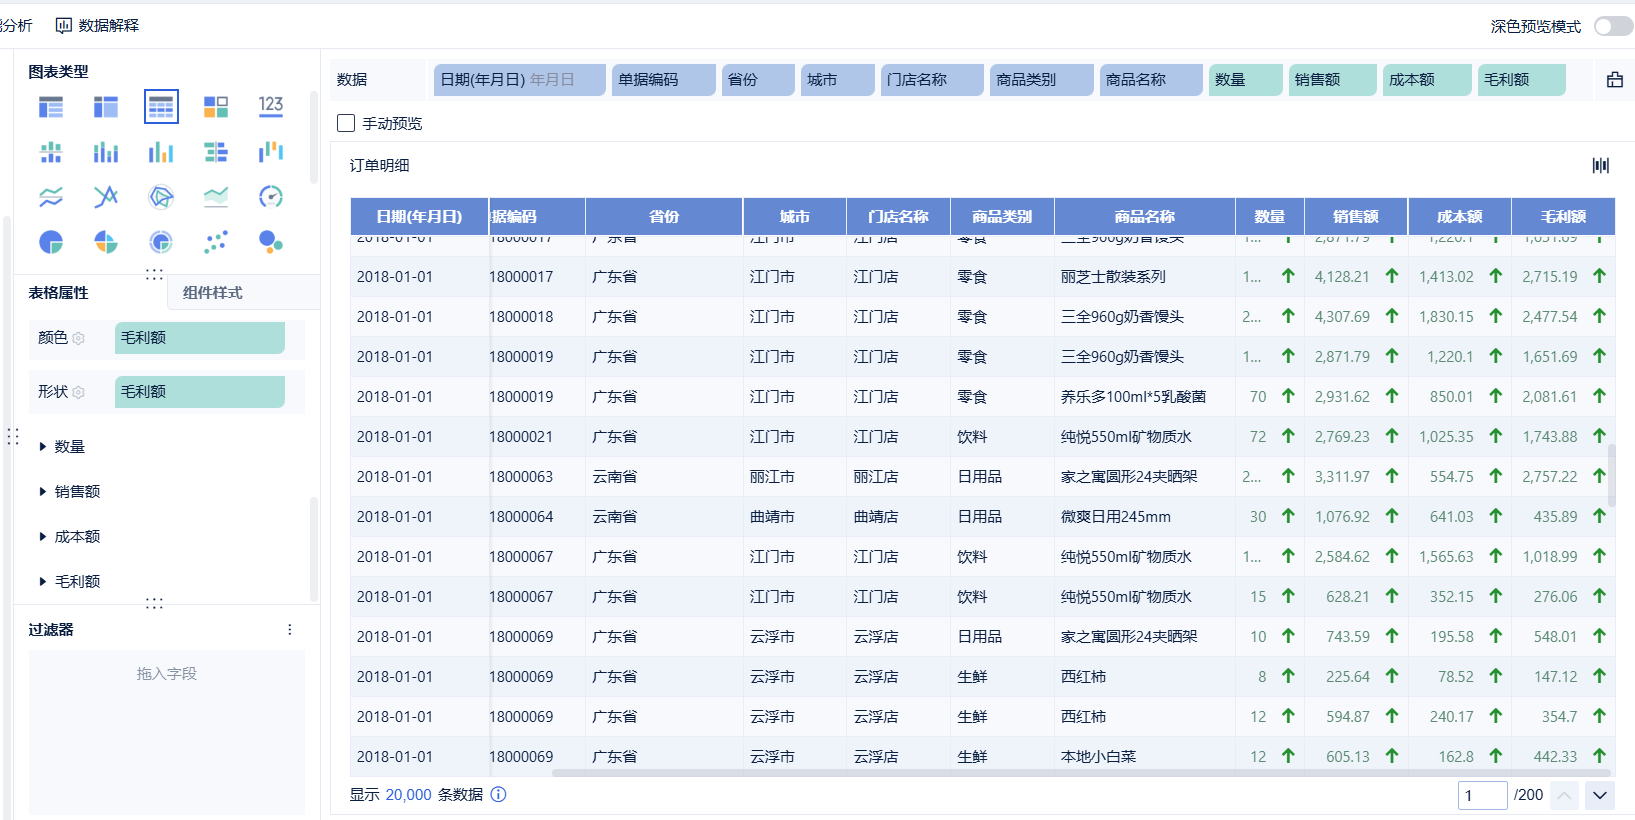Select the bubble chart icon
Image resolution: width=1635 pixels, height=820 pixels.
(271, 242)
